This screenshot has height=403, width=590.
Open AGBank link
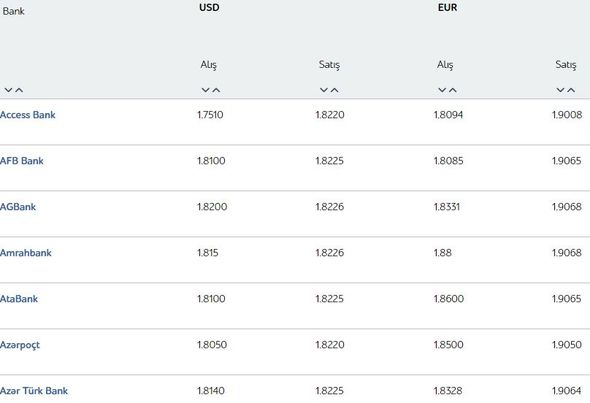click(18, 207)
